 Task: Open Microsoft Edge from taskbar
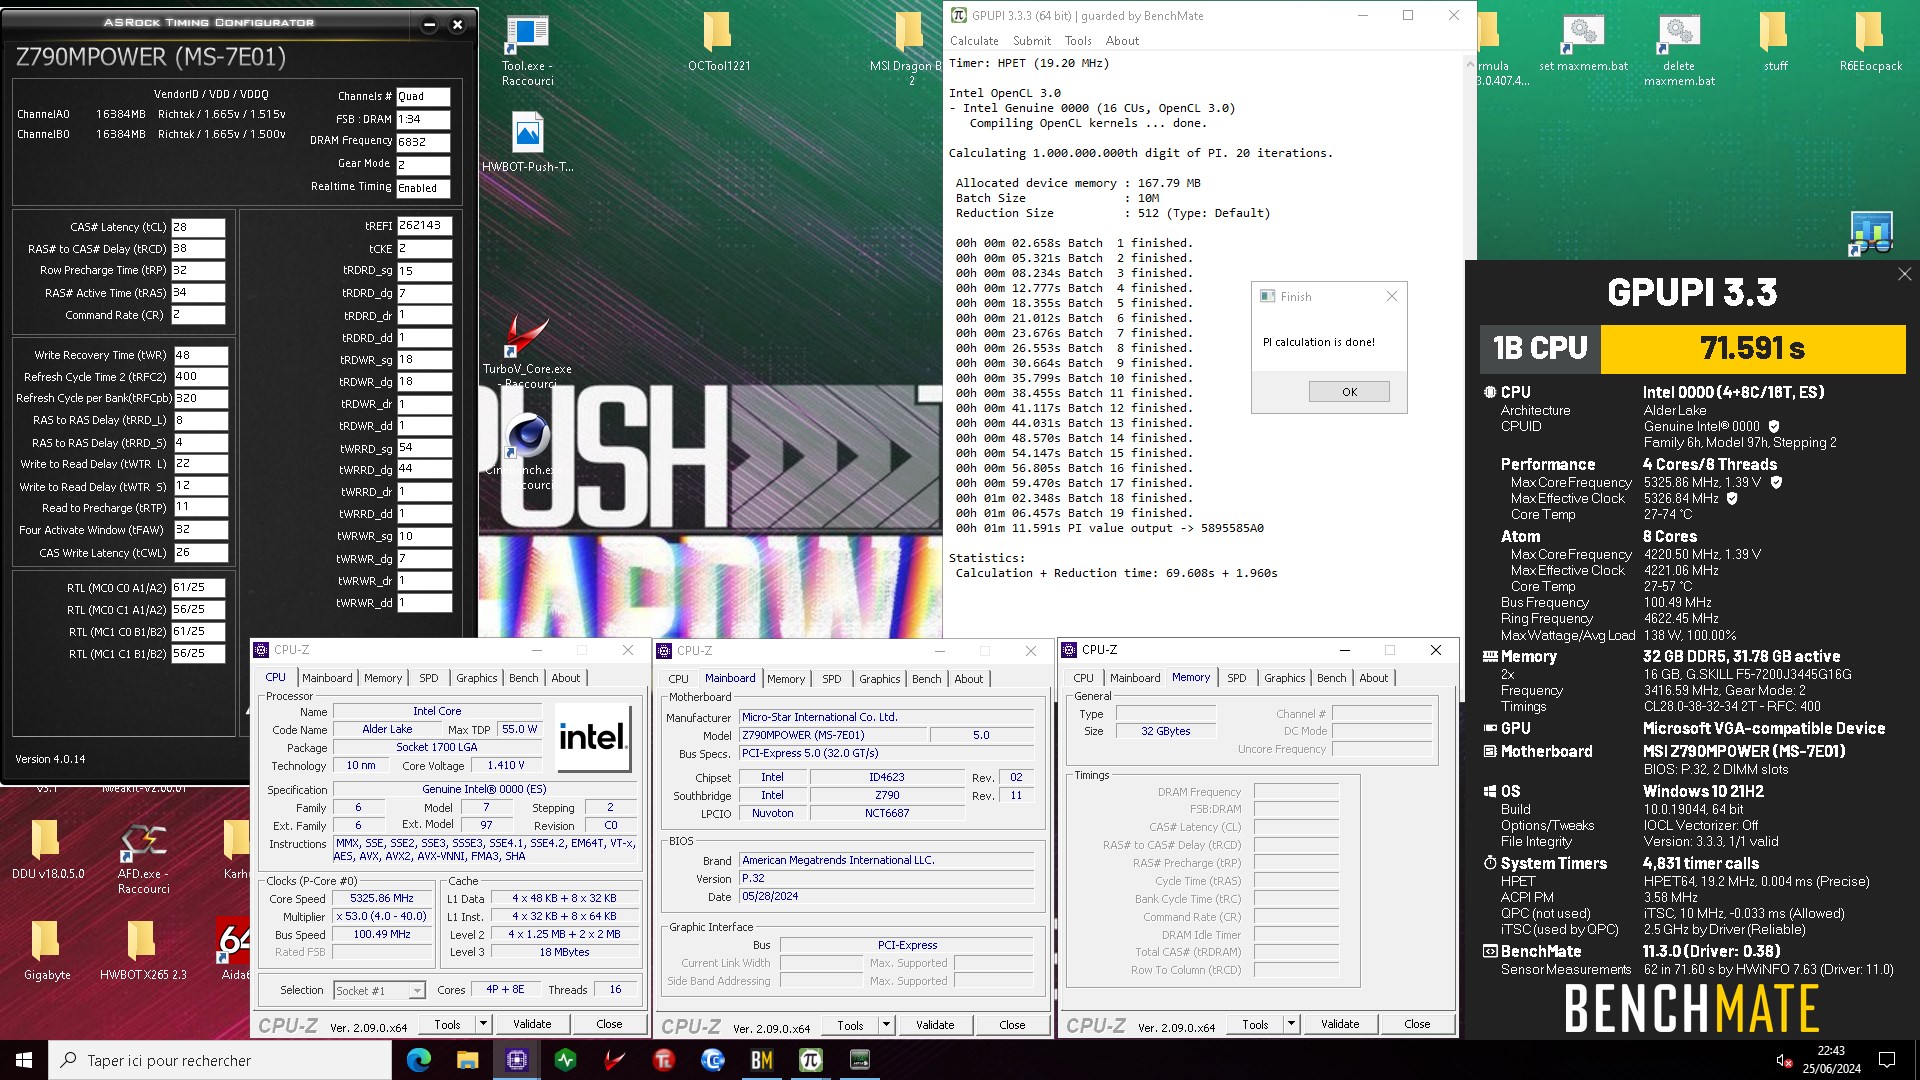click(x=419, y=1060)
